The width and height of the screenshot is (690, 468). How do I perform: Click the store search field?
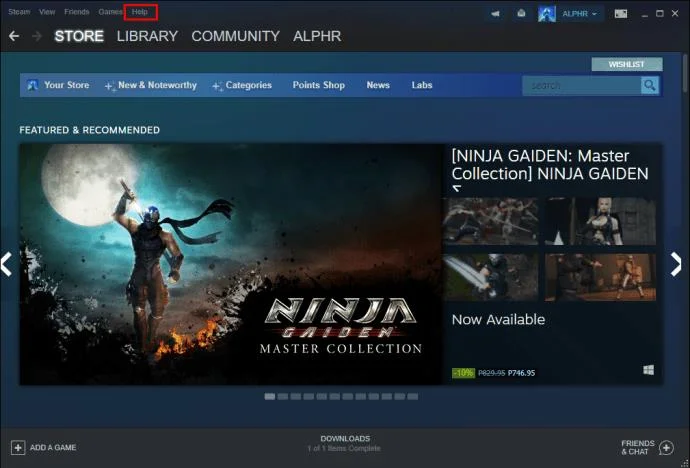581,85
